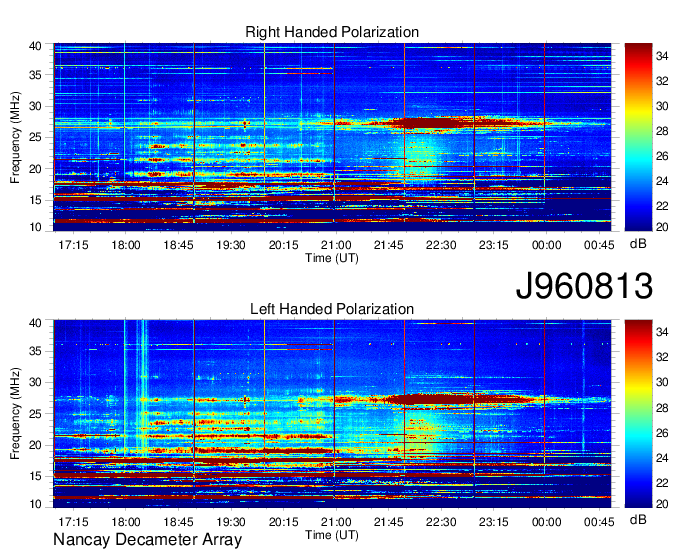This screenshot has height=552, width=680.
Task: Click the 20:15 tick under Left Handed plot
Action: [x=284, y=522]
